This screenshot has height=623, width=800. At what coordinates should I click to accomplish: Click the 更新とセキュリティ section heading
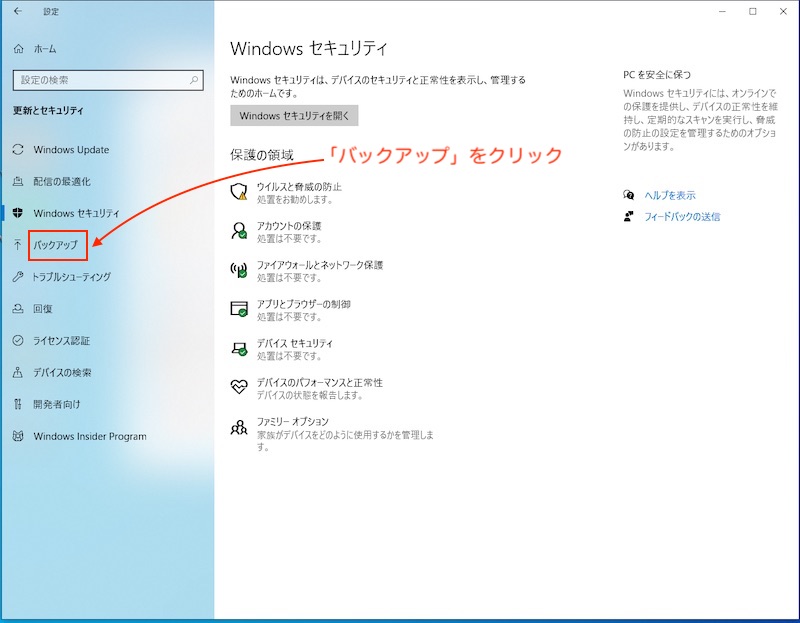pyautogui.click(x=48, y=110)
